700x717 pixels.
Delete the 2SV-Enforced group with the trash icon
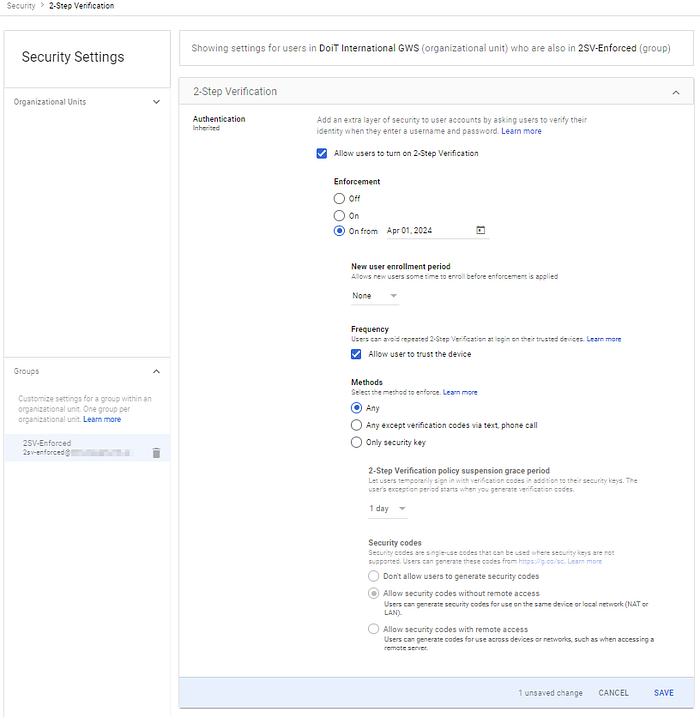click(x=156, y=453)
